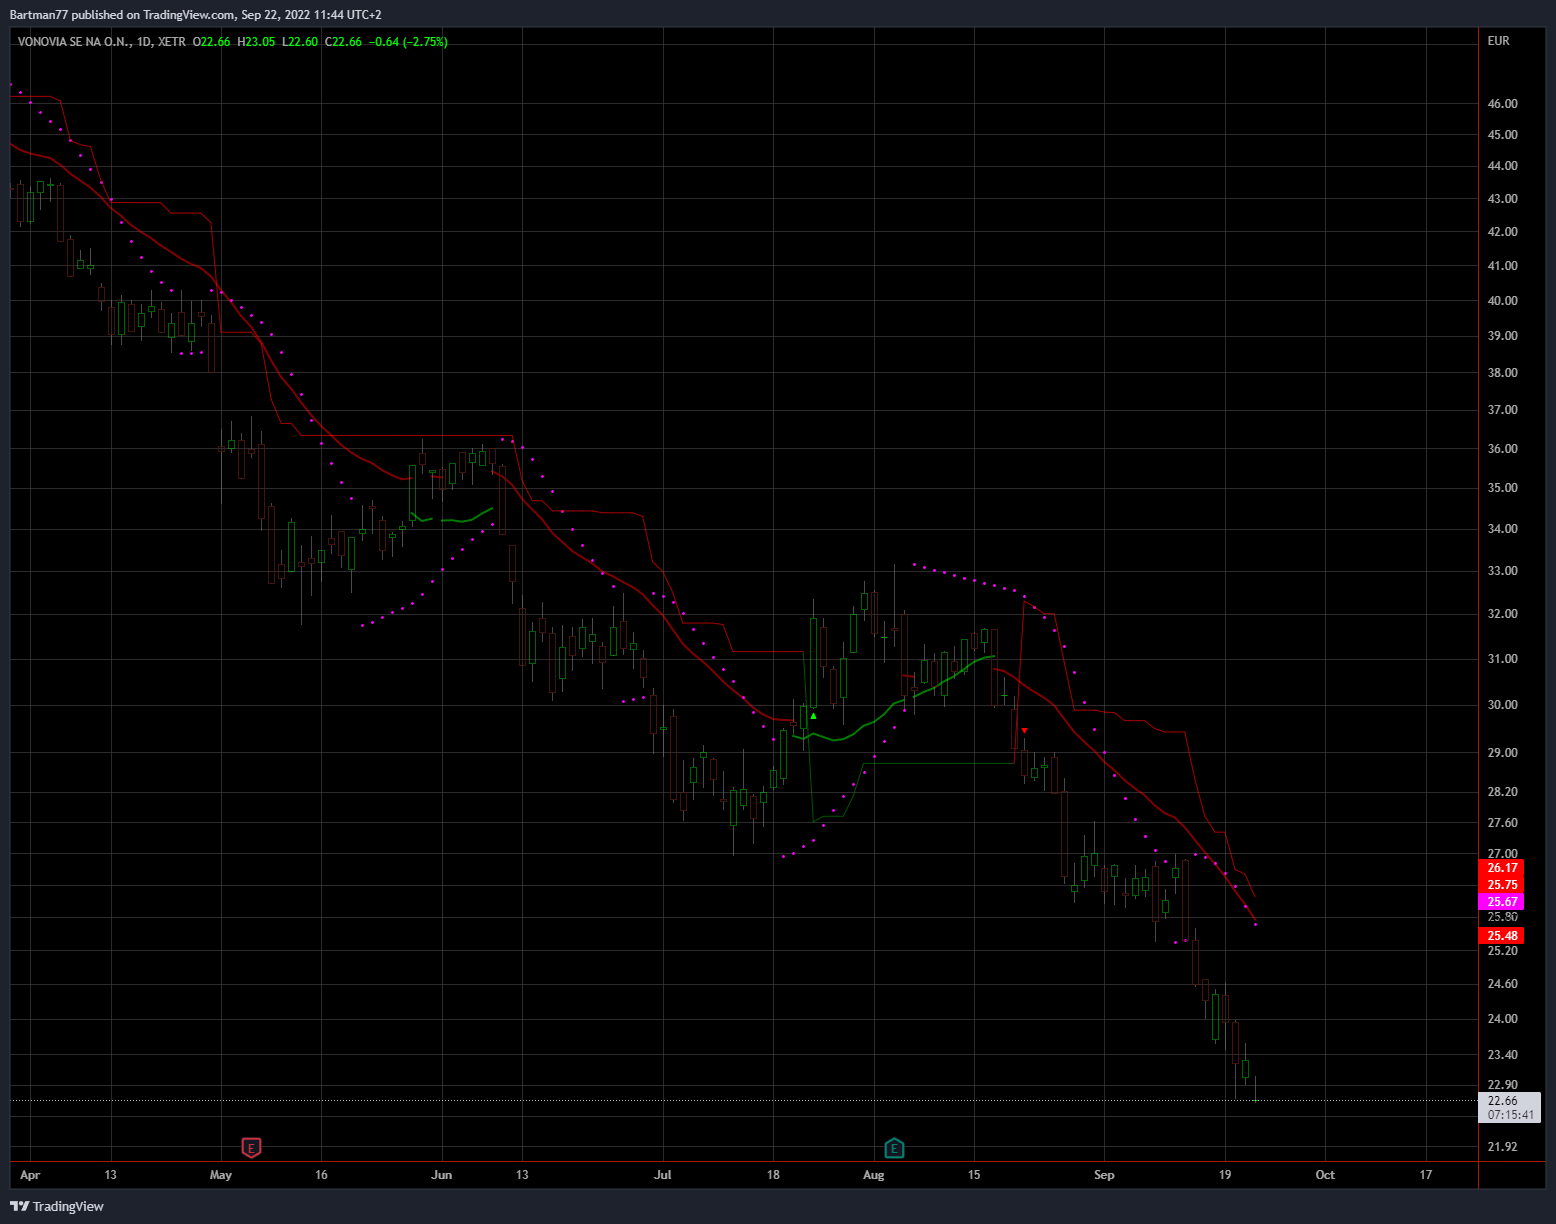Screen dimensions: 1556x1224
Task: Click the 40.00 price axis label
Action: pyautogui.click(x=1503, y=301)
